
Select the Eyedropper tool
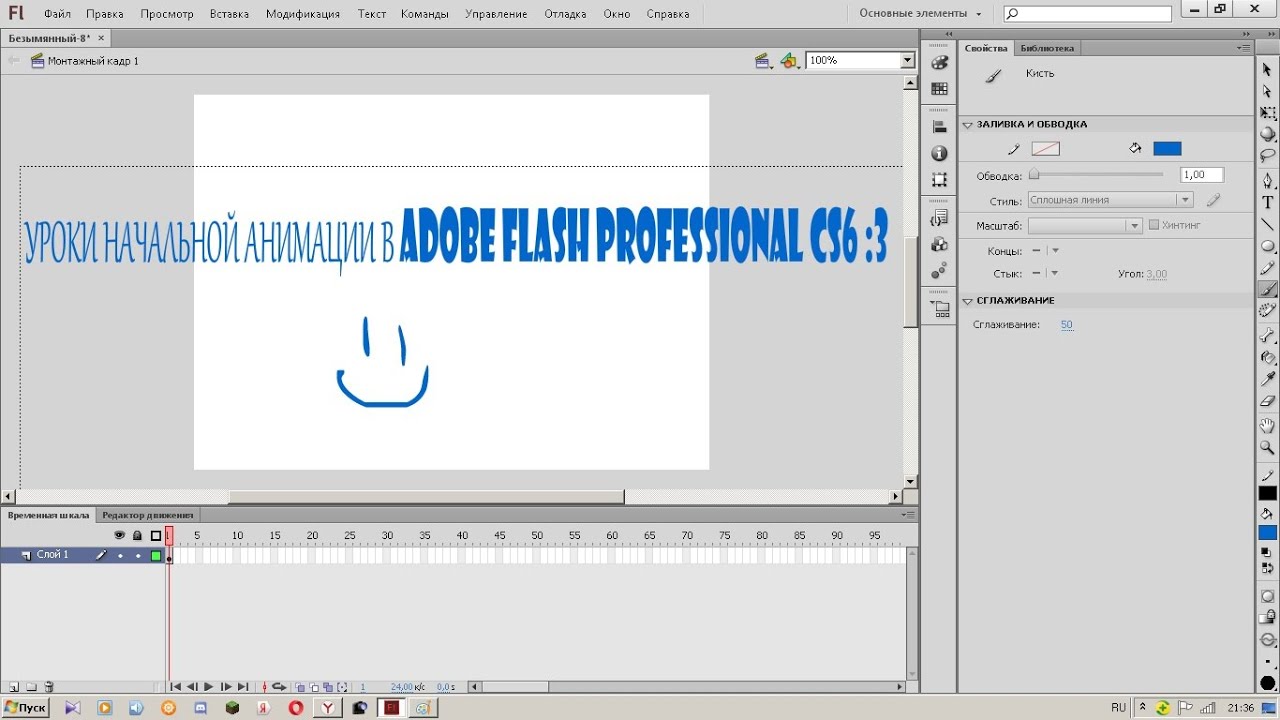pos(1268,380)
